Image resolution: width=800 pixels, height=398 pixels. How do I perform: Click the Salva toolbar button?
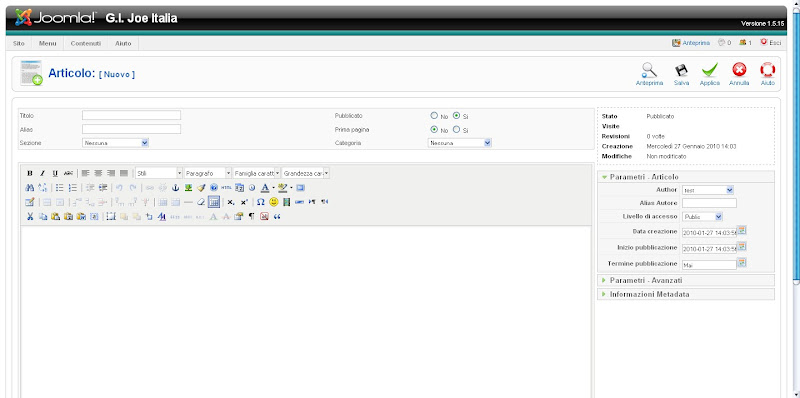point(682,74)
